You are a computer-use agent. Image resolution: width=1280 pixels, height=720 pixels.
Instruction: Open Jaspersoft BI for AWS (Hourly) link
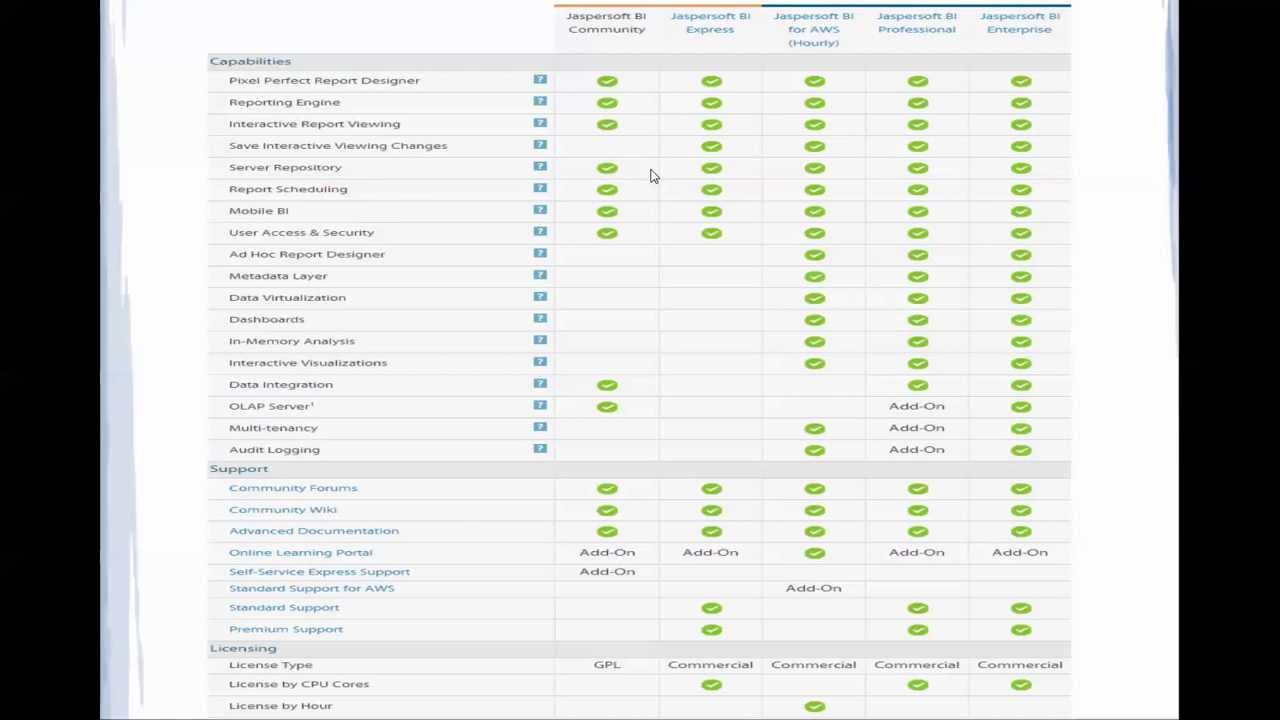[813, 29]
